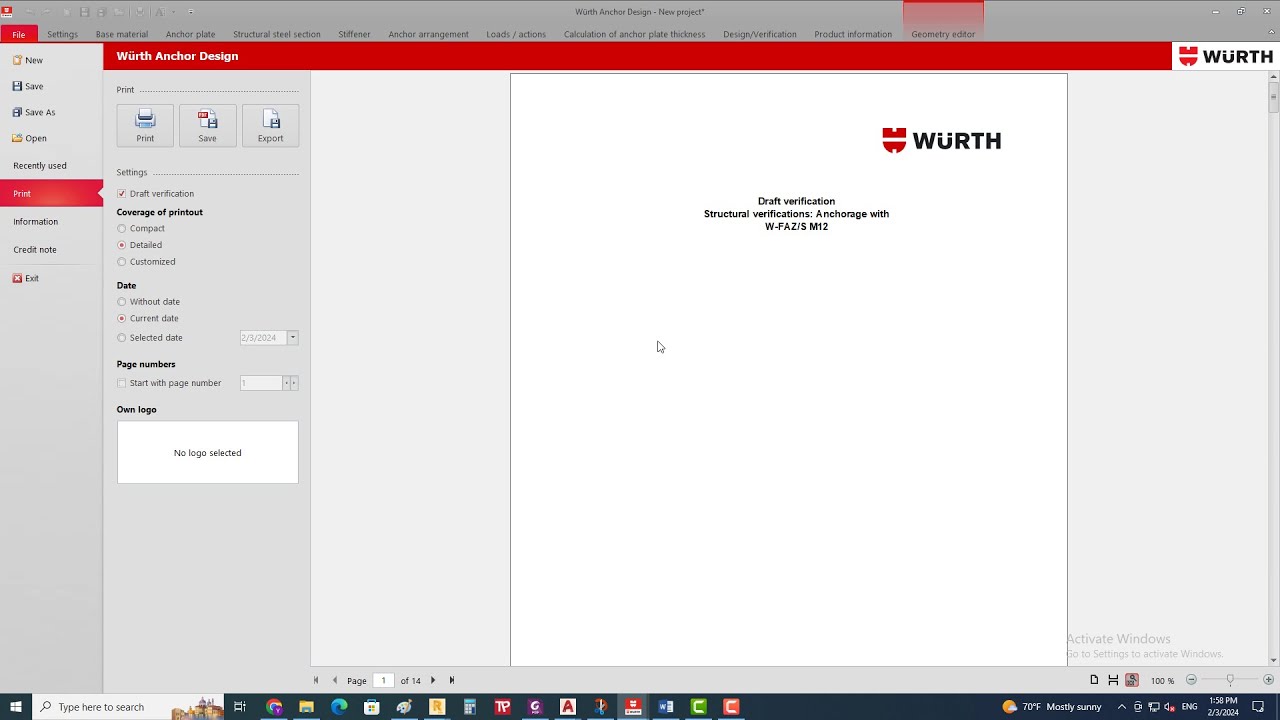The image size is (1280, 720).
Task: Open the quick access toolbar customize dropdown
Action: 191,12
